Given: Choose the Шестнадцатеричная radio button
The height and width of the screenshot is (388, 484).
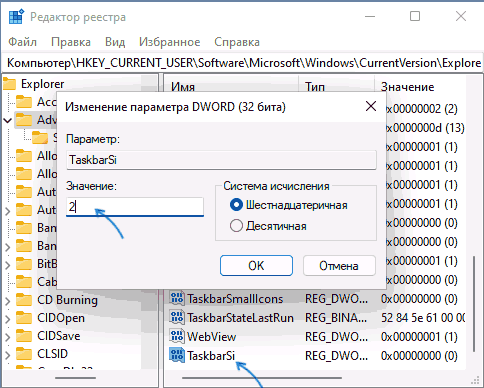Looking at the screenshot, I should pos(236,205).
